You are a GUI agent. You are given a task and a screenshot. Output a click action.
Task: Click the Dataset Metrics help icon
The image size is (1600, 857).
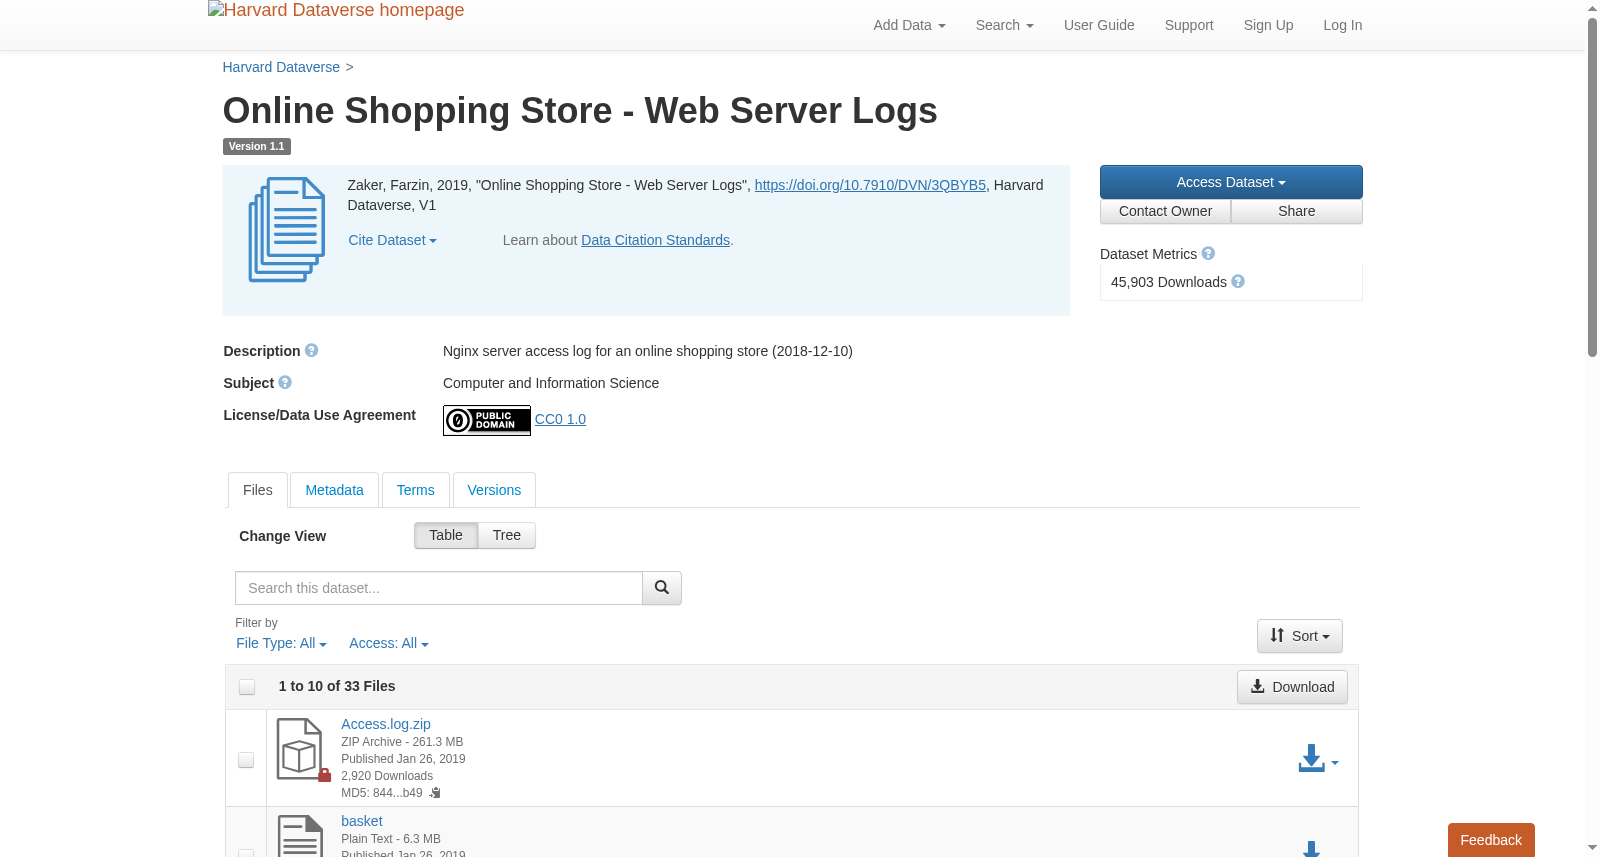pyautogui.click(x=1208, y=254)
